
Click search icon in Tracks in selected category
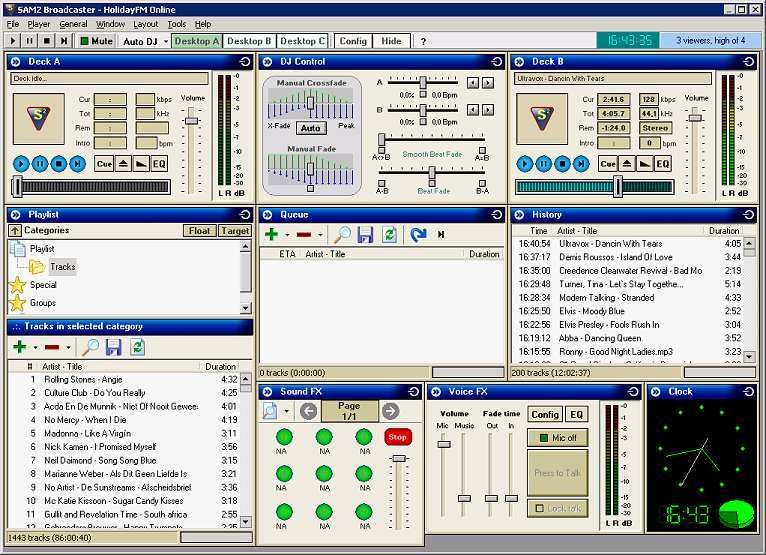[90, 347]
